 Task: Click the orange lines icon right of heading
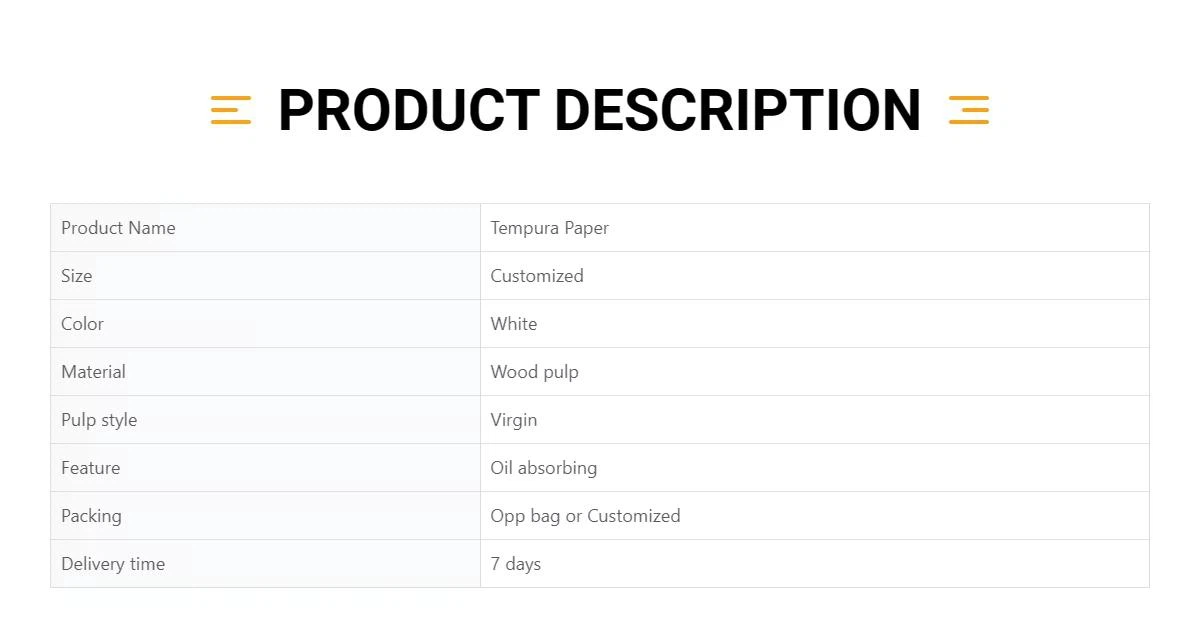tap(968, 110)
